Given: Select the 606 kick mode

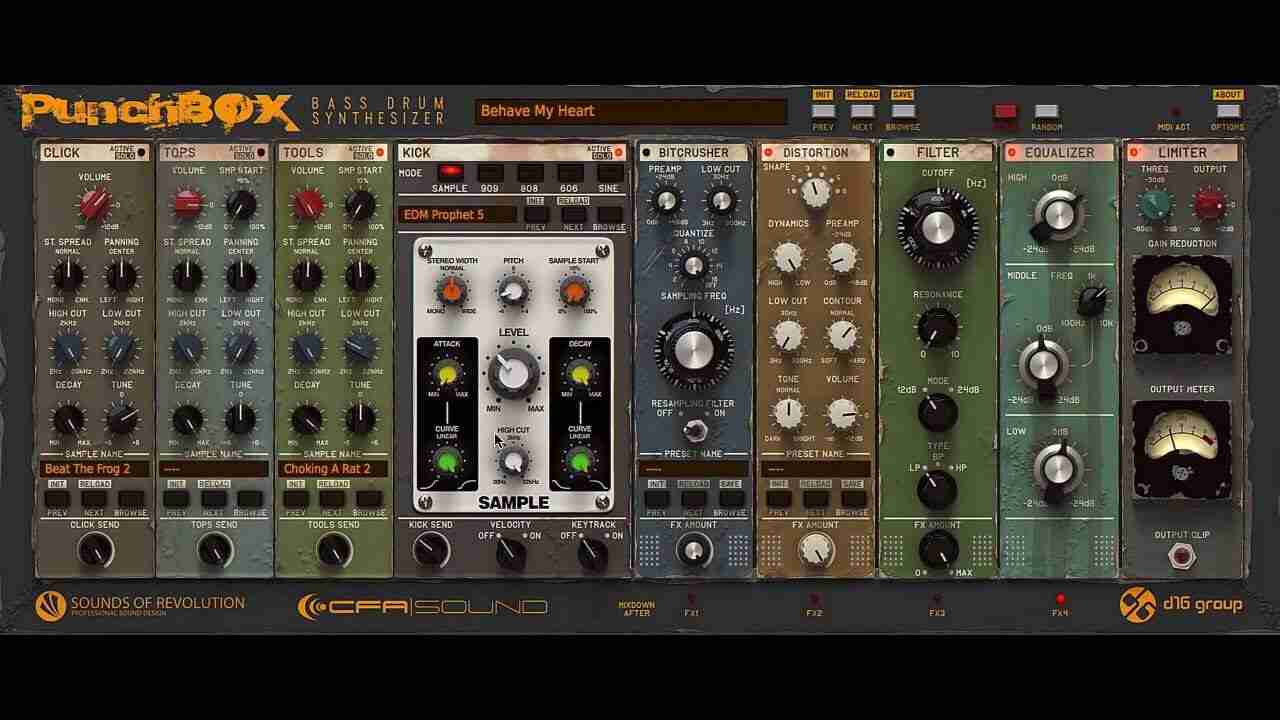Looking at the screenshot, I should point(569,172).
